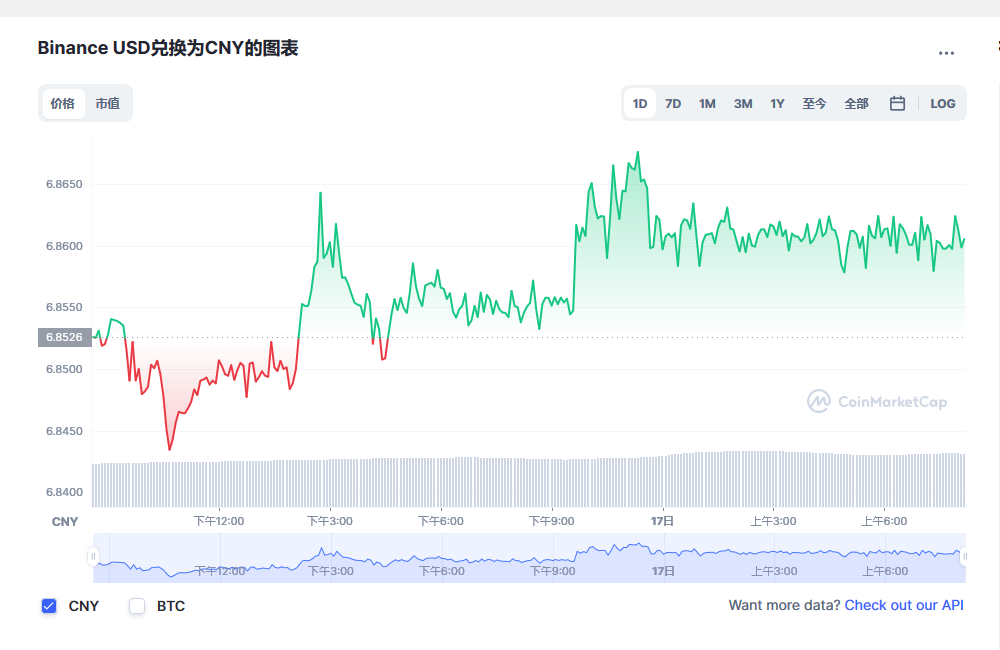
Task: Click the 6.8550 y-axis label
Action: pos(64,307)
